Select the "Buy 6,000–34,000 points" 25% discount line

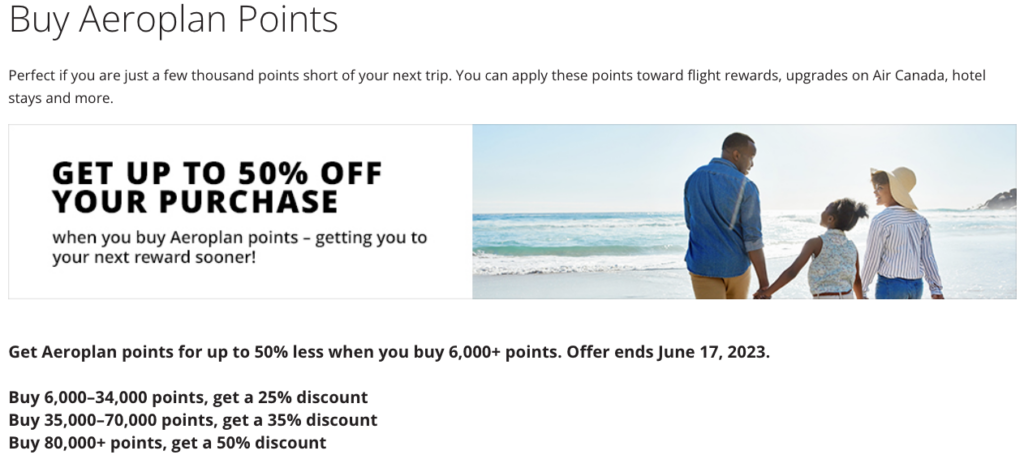[x=188, y=397]
